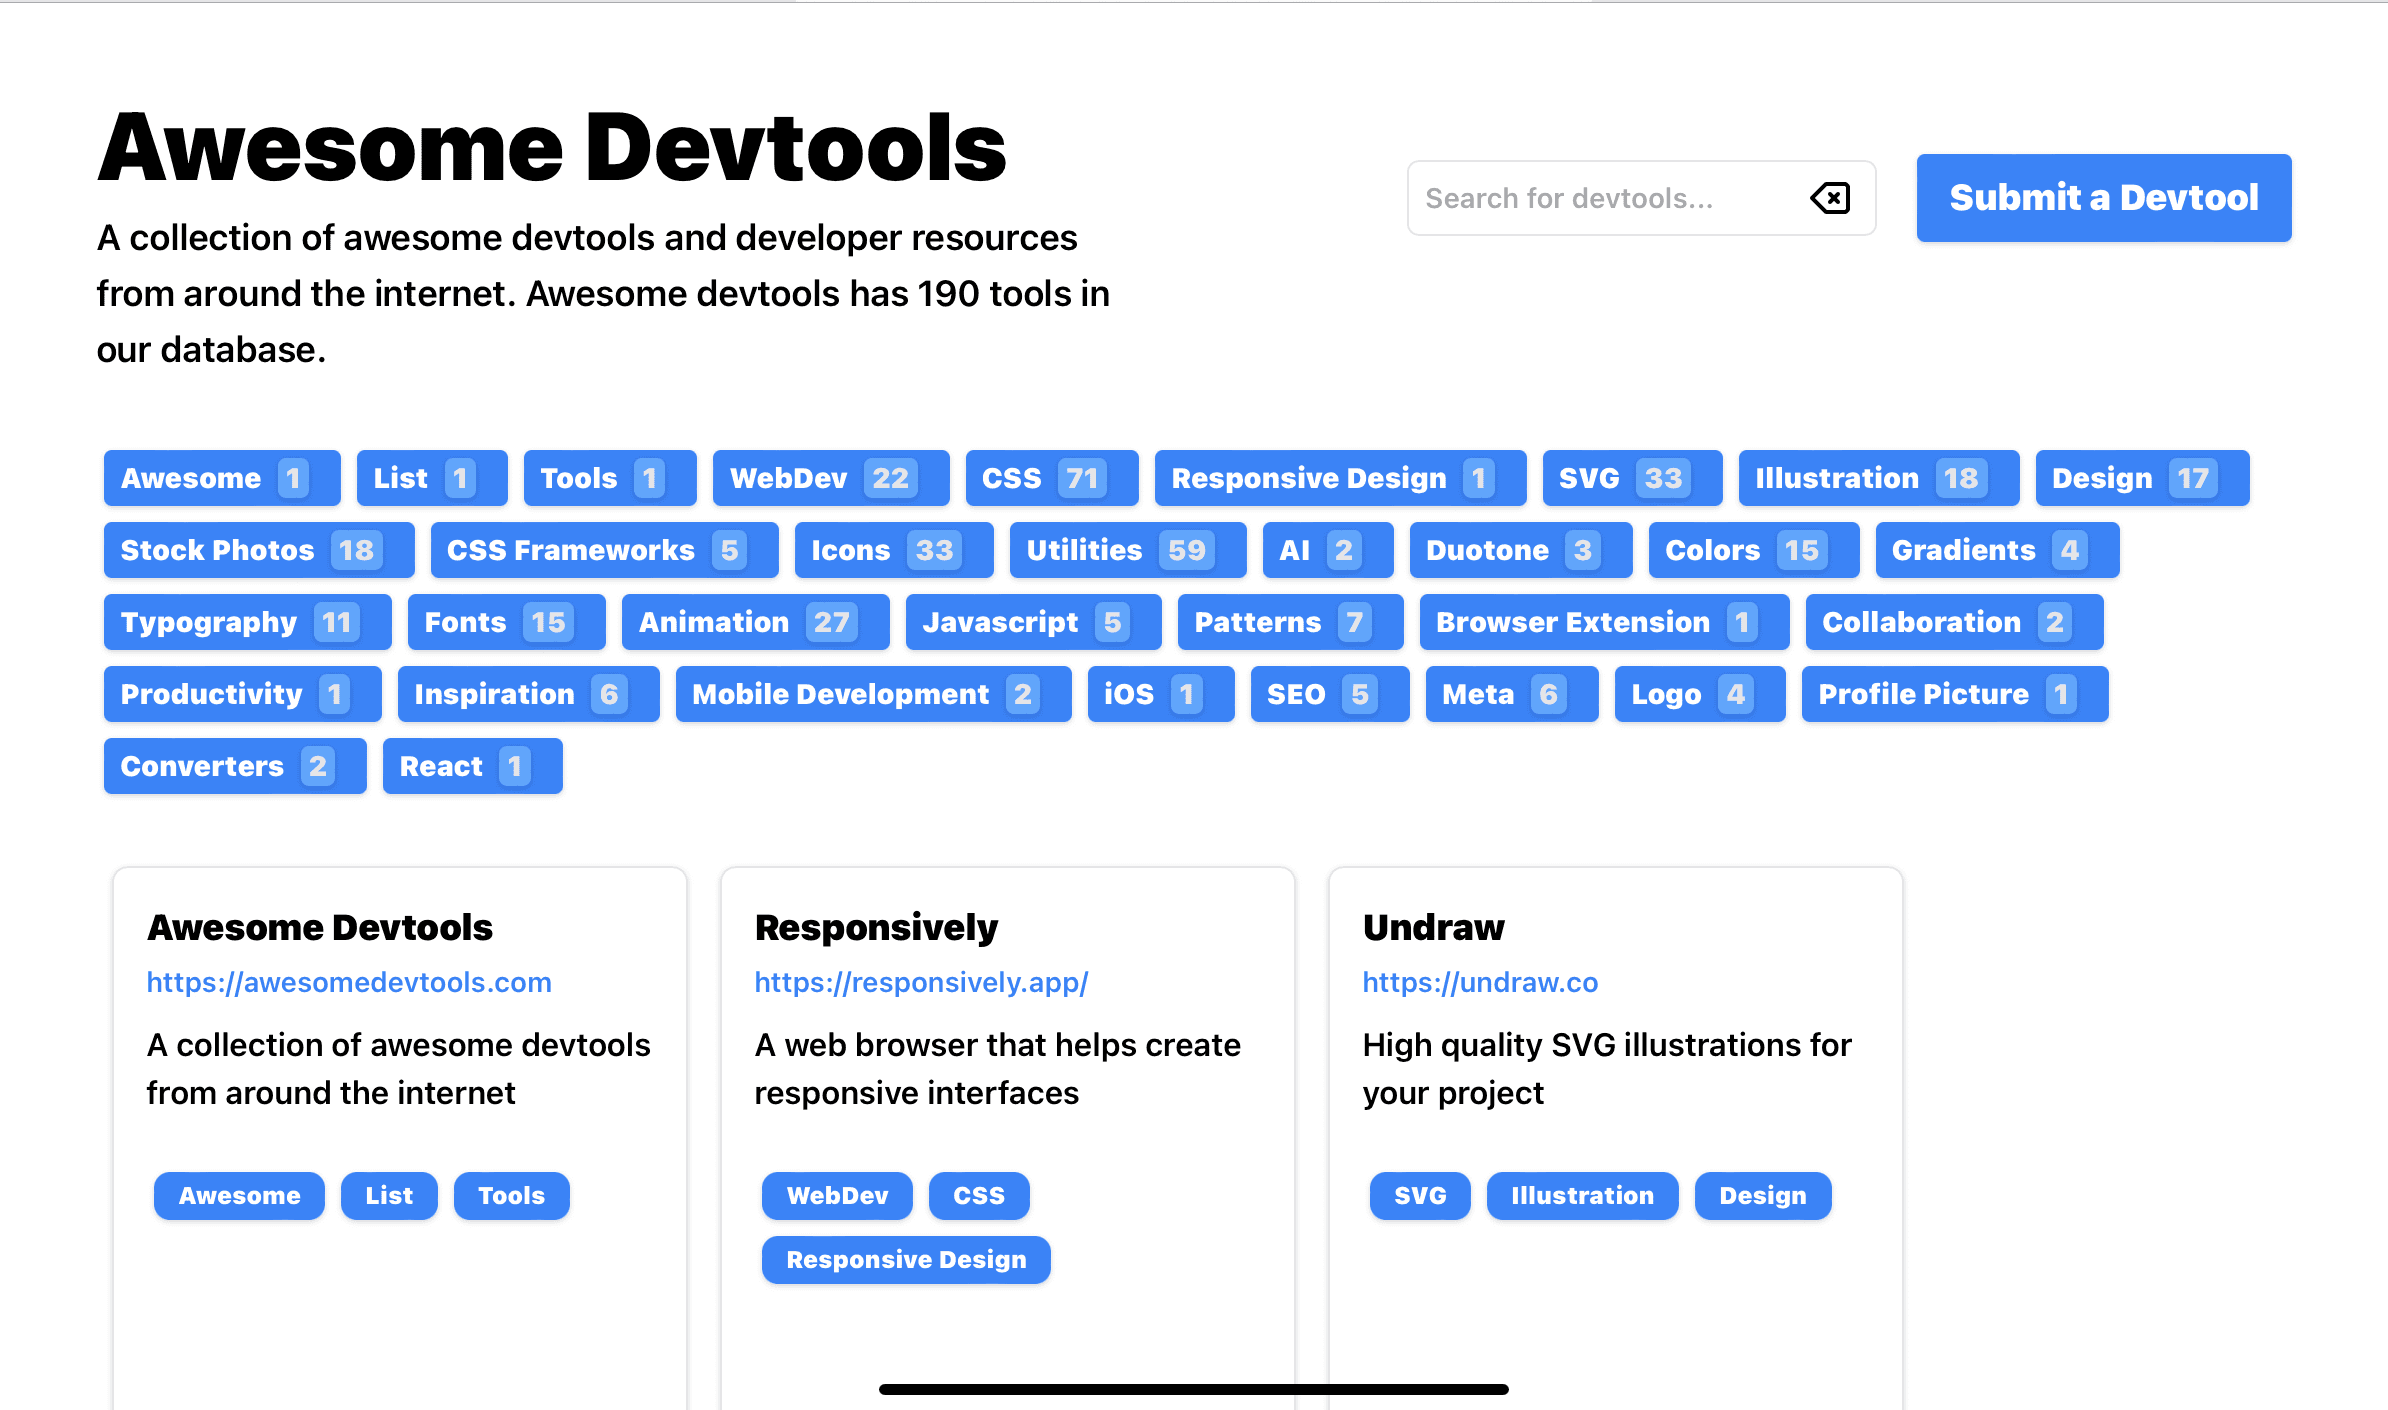Show Mobile Development tools
2388x1410 pixels.
(874, 694)
